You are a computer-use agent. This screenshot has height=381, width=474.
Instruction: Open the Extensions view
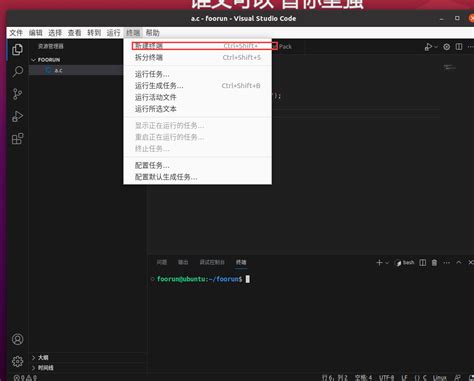pos(17,139)
